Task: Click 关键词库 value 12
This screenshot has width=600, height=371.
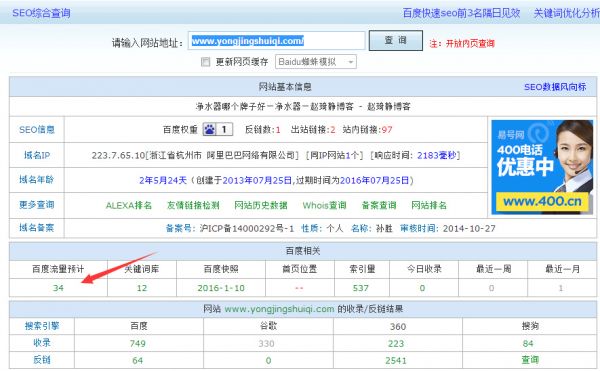Action: tap(142, 288)
